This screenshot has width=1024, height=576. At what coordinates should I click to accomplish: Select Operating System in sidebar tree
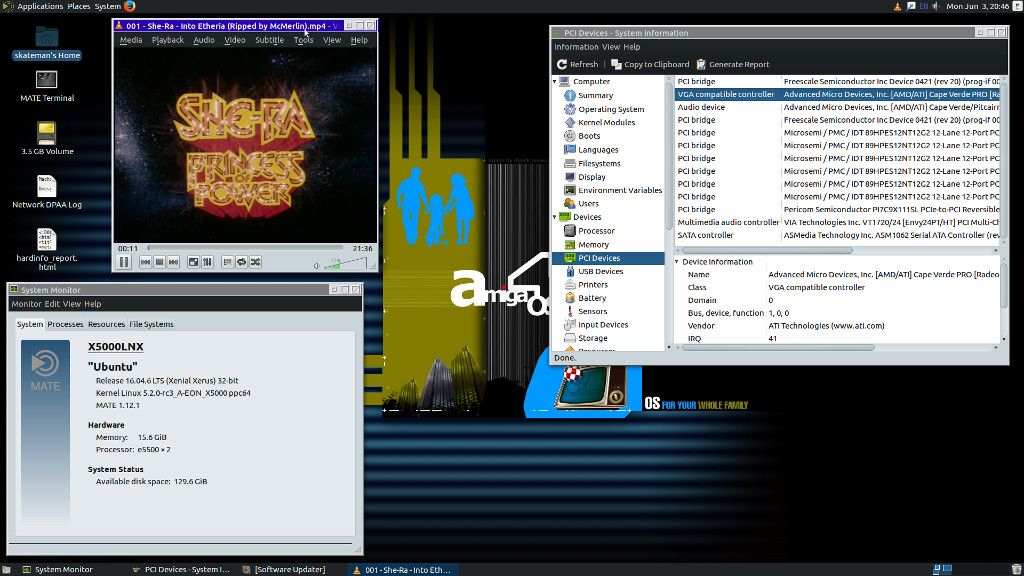611,109
